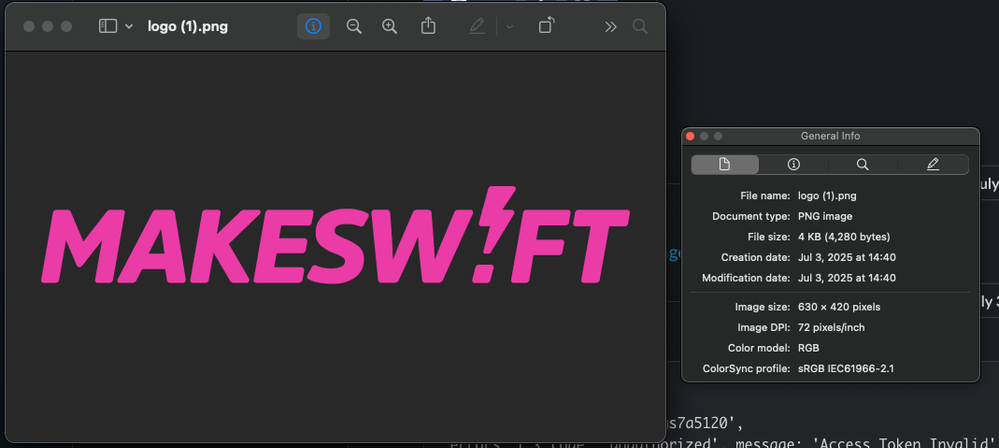The width and height of the screenshot is (999, 448).
Task: Select the sRGB IEC61966-2.1 profile value
Action: click(x=845, y=368)
